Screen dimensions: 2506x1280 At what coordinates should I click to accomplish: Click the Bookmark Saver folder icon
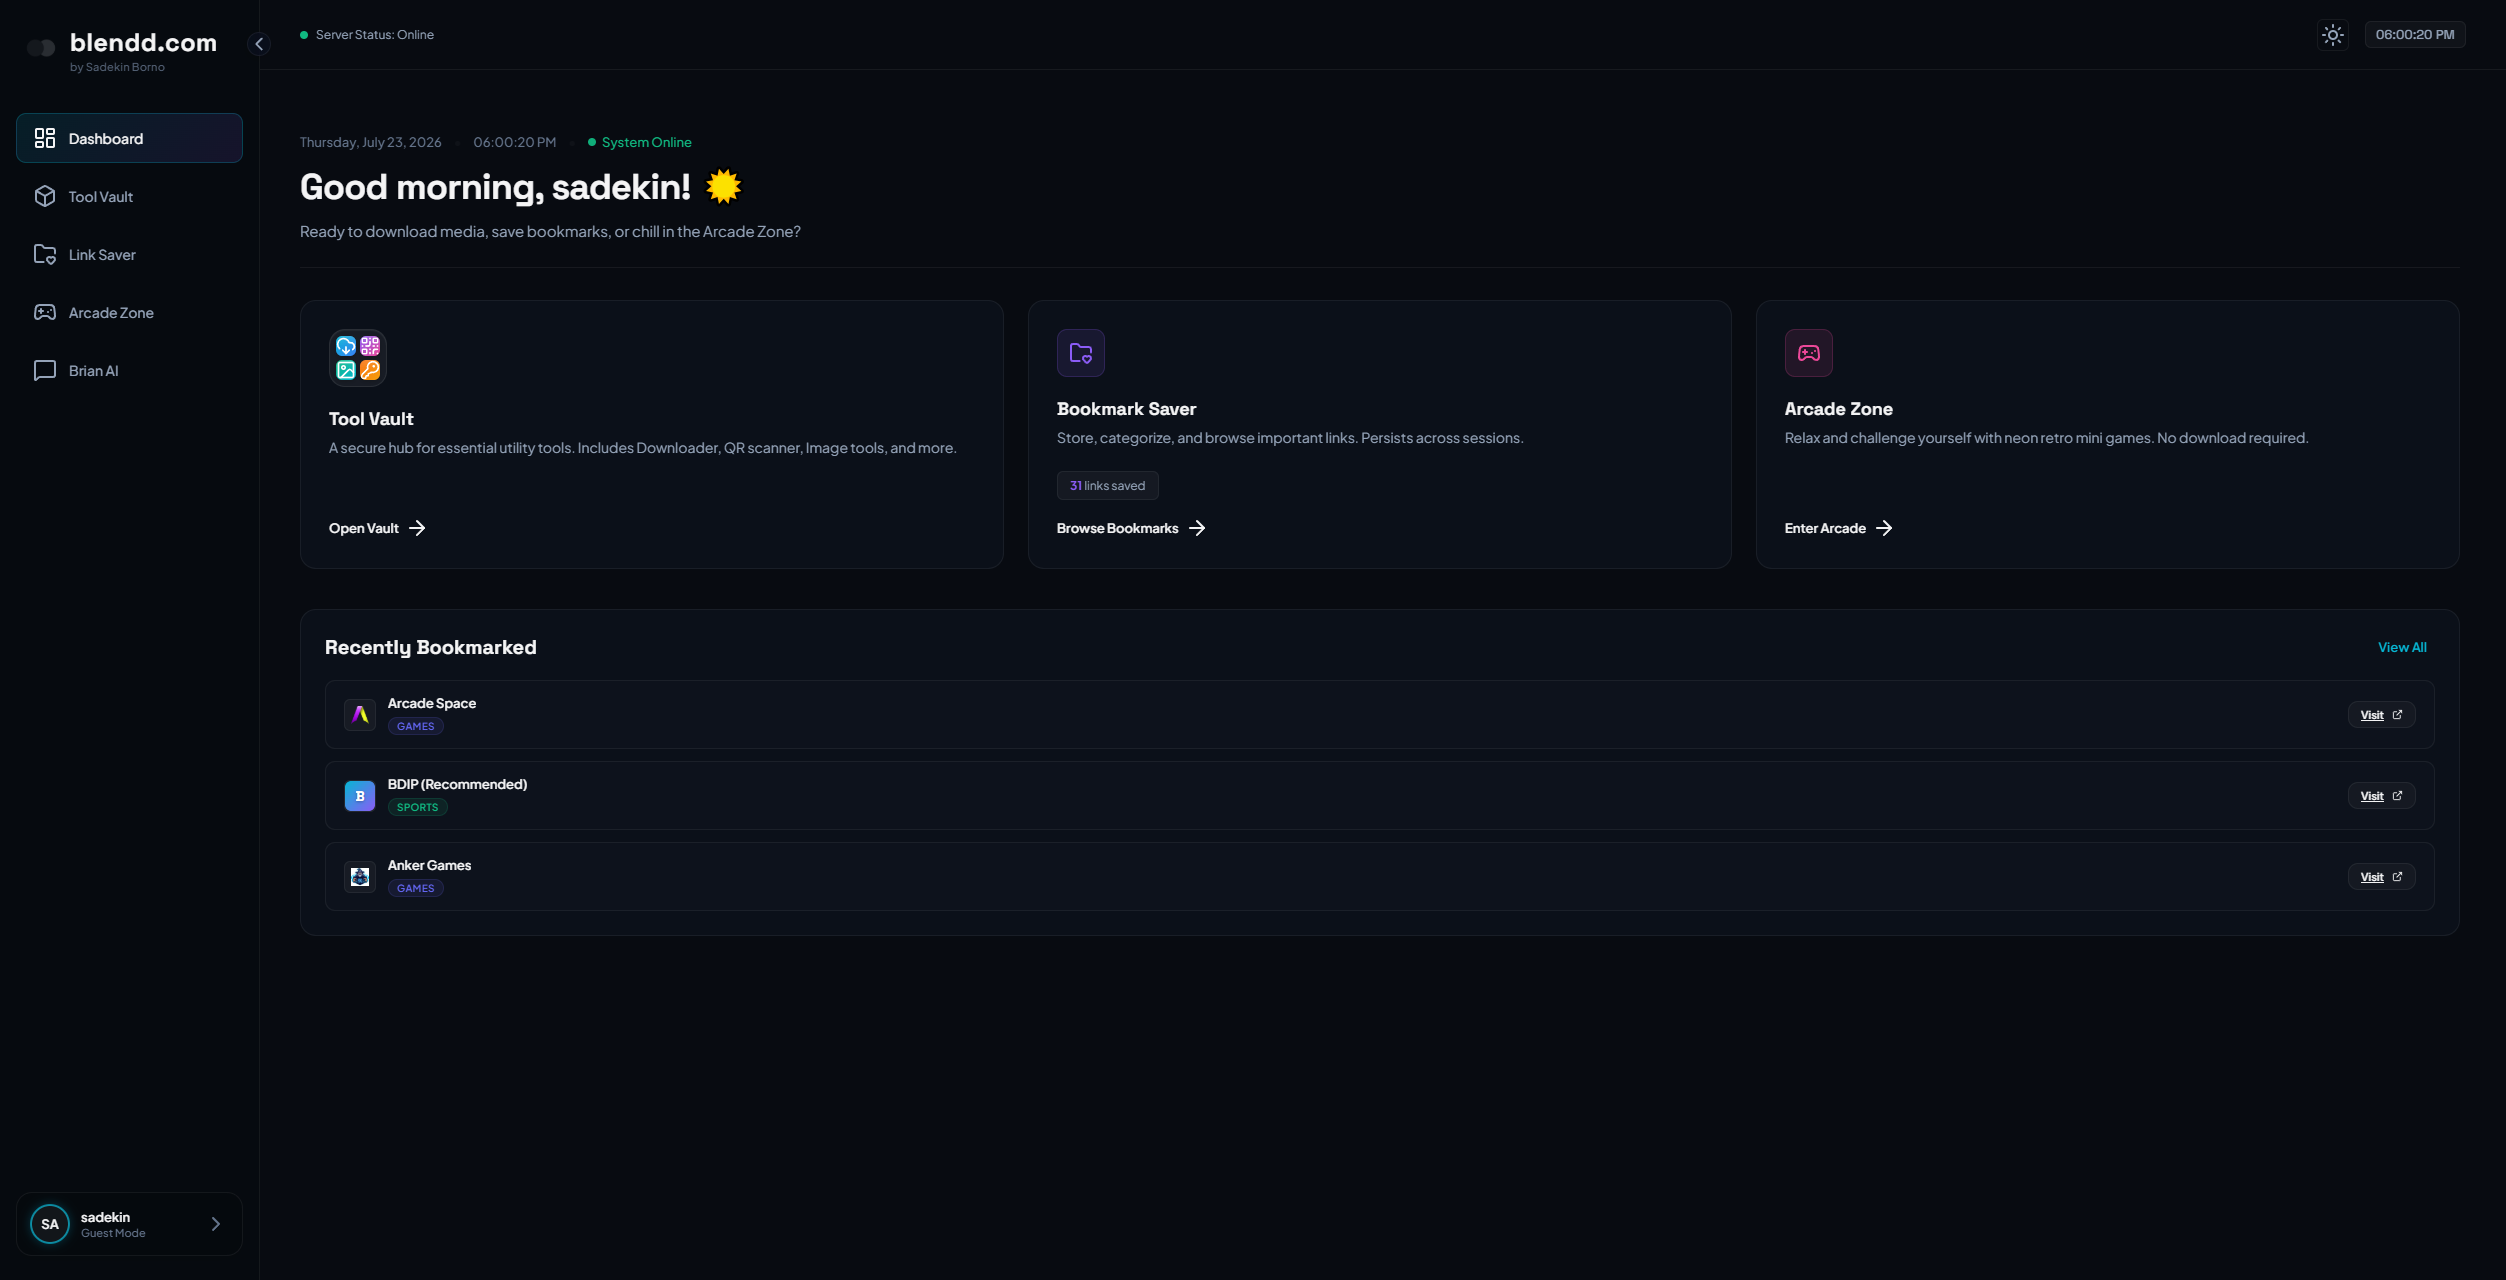(x=1081, y=353)
